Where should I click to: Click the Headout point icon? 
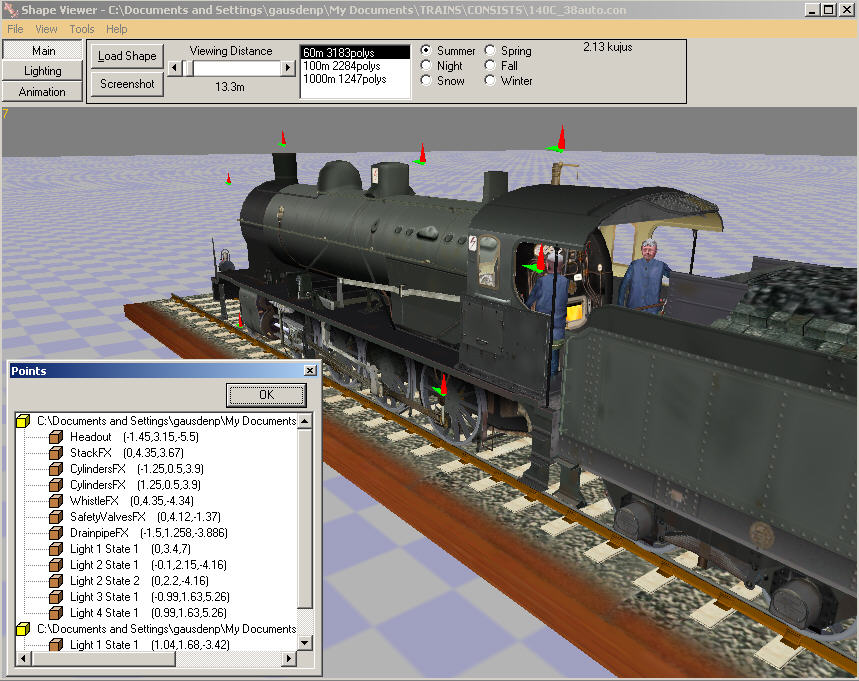[x=56, y=437]
